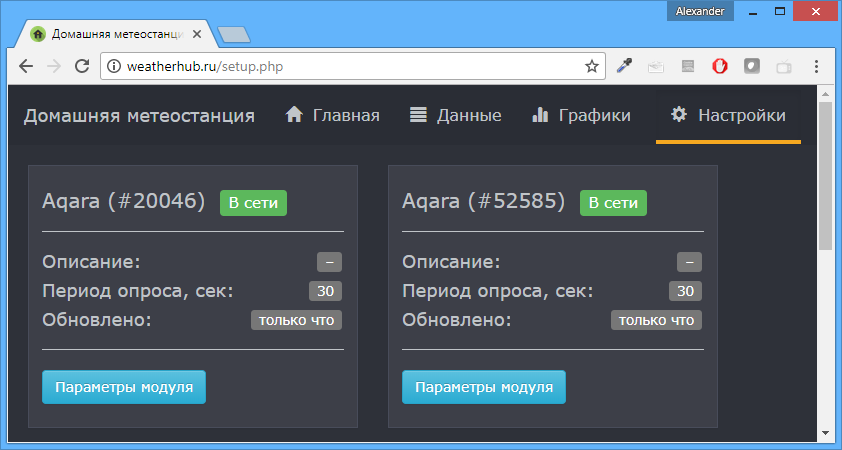Open a new browser tab

point(234,34)
